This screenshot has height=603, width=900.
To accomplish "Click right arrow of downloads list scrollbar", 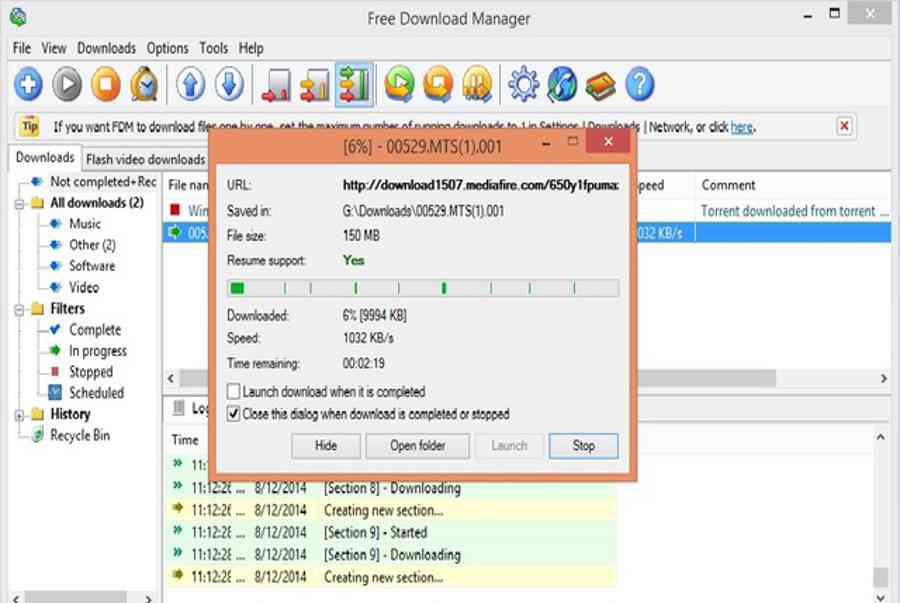I will pos(883,379).
